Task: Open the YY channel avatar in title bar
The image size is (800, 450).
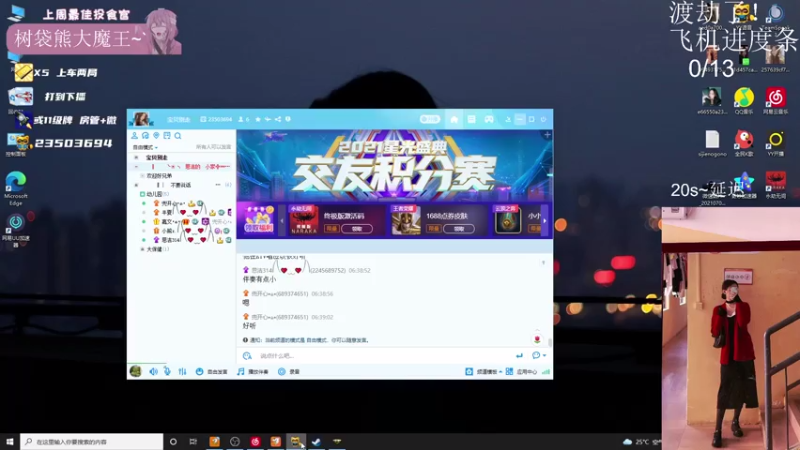Action: click(141, 119)
